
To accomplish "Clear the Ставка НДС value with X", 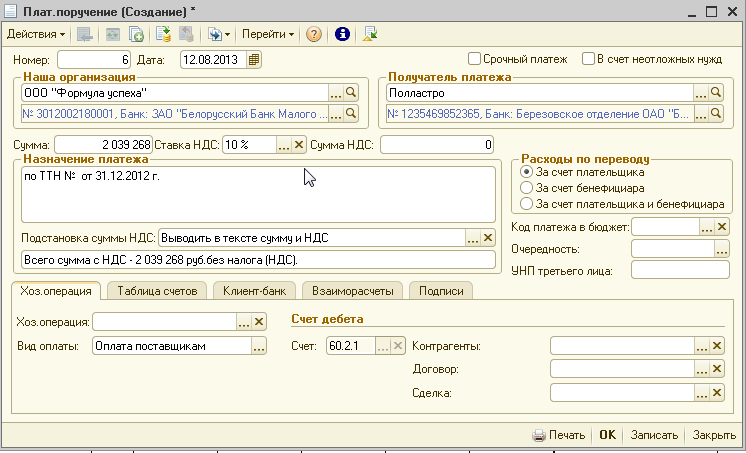I will click(299, 146).
